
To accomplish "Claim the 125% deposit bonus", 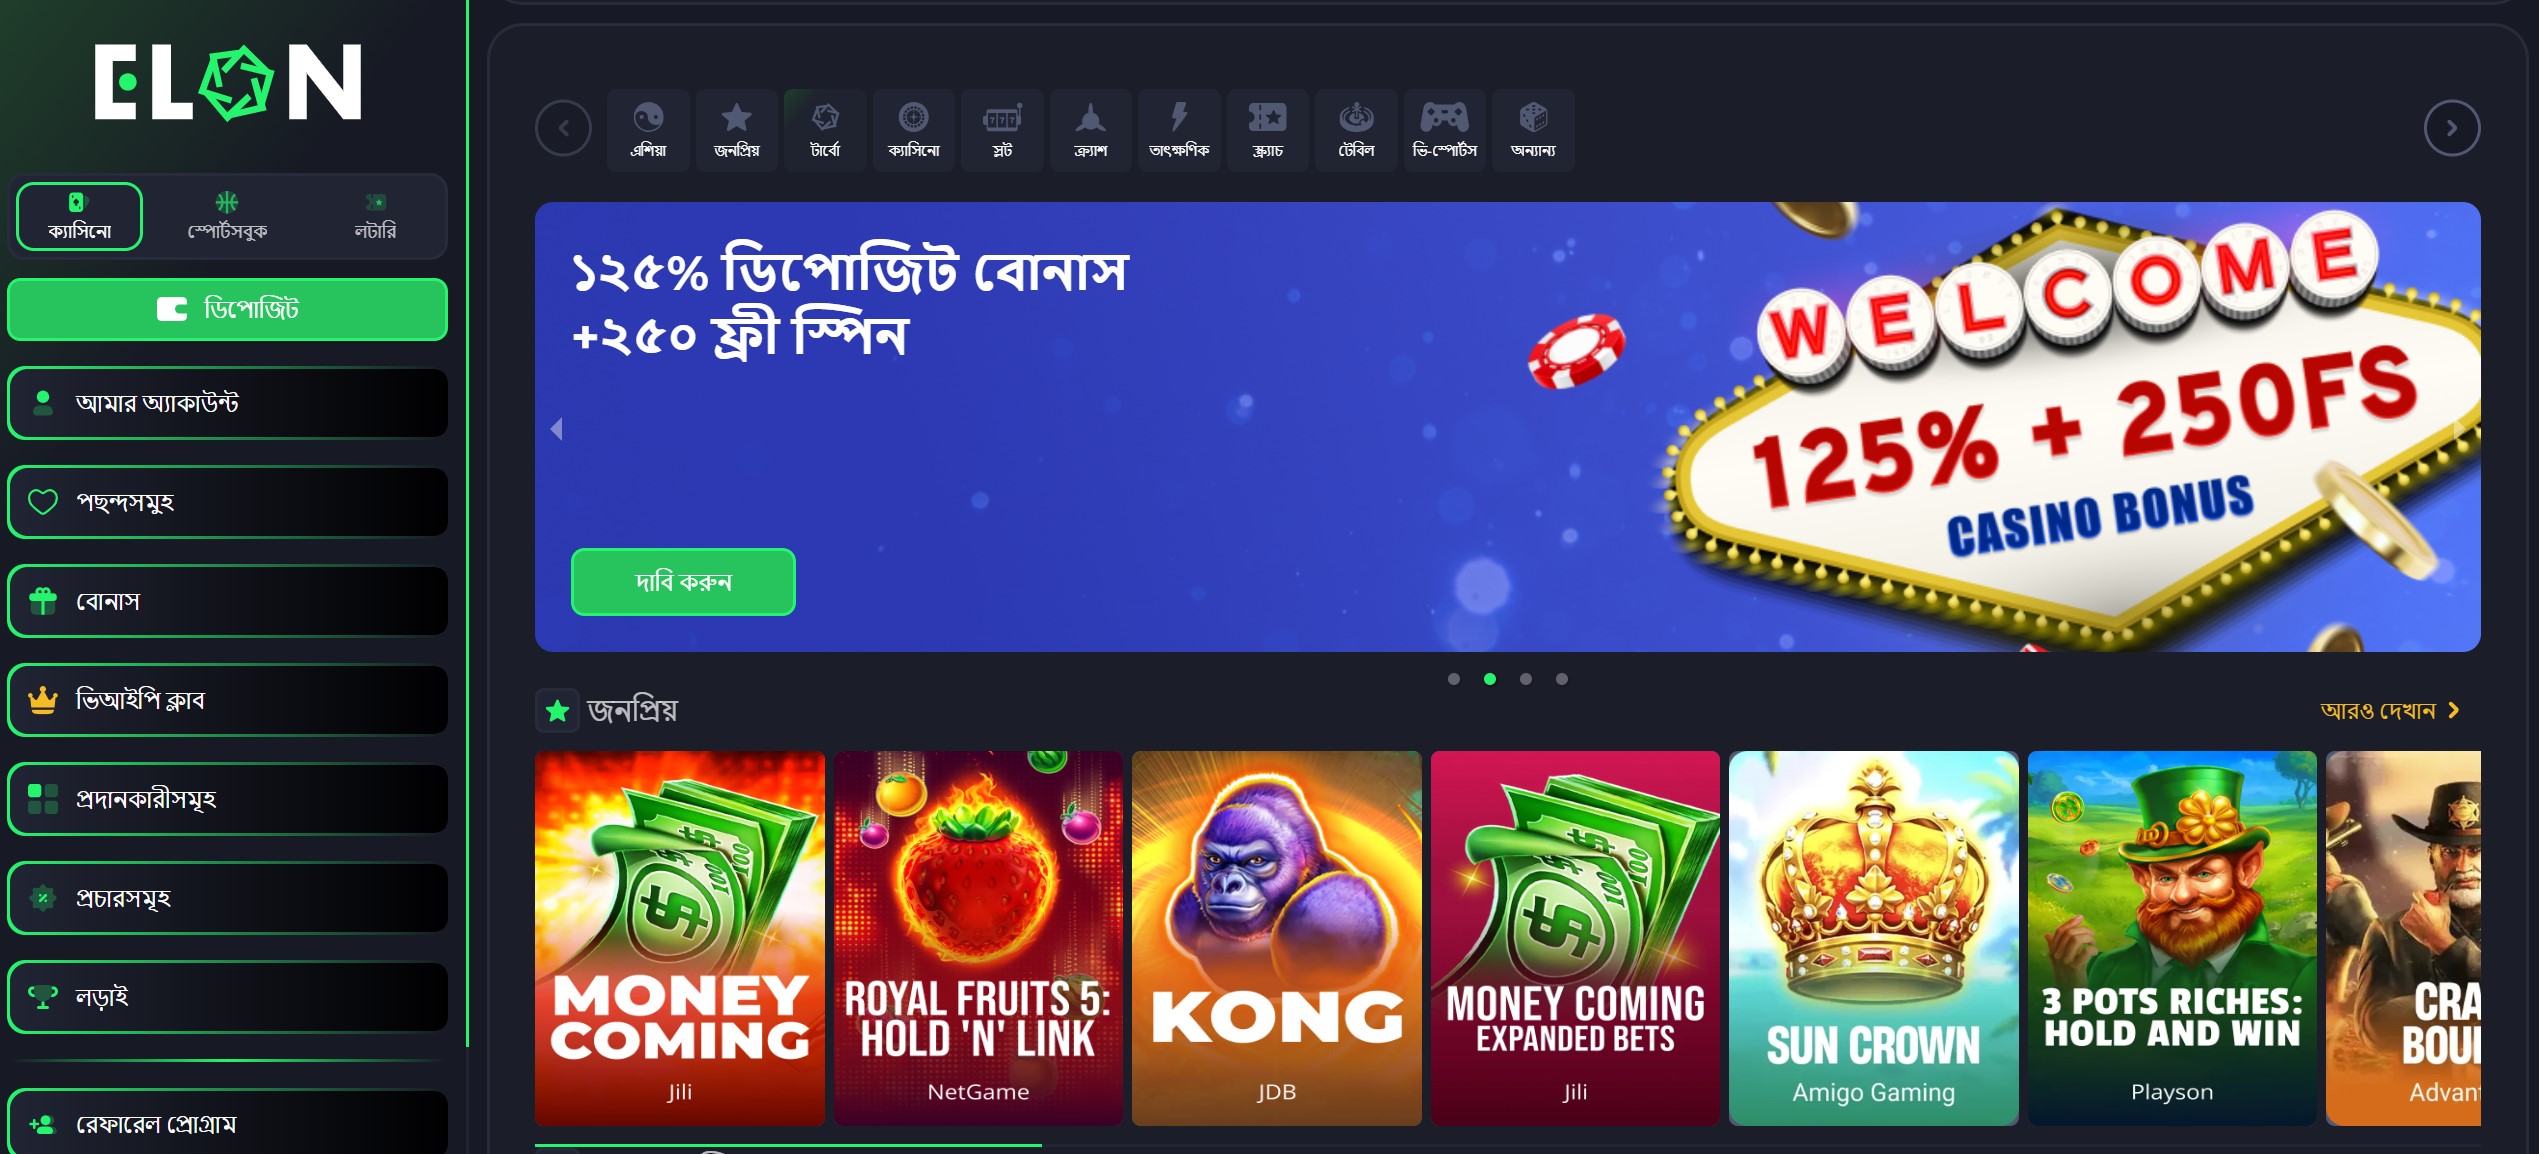I will [x=683, y=582].
